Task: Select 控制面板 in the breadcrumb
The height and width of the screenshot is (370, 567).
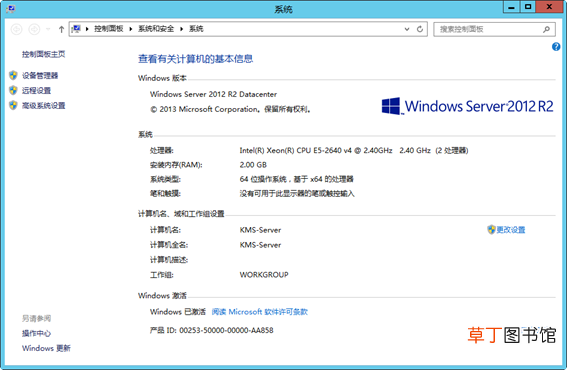Action: tap(108, 29)
